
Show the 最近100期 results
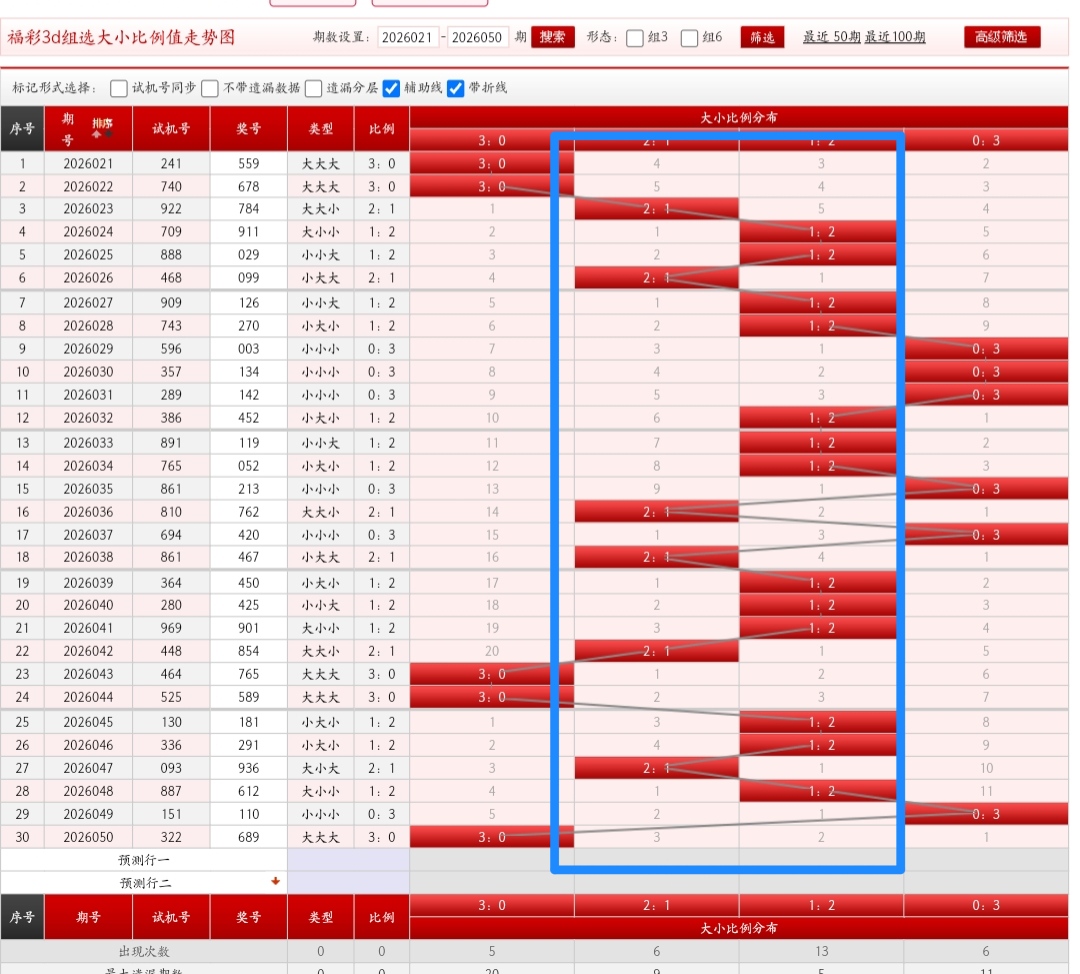point(895,37)
